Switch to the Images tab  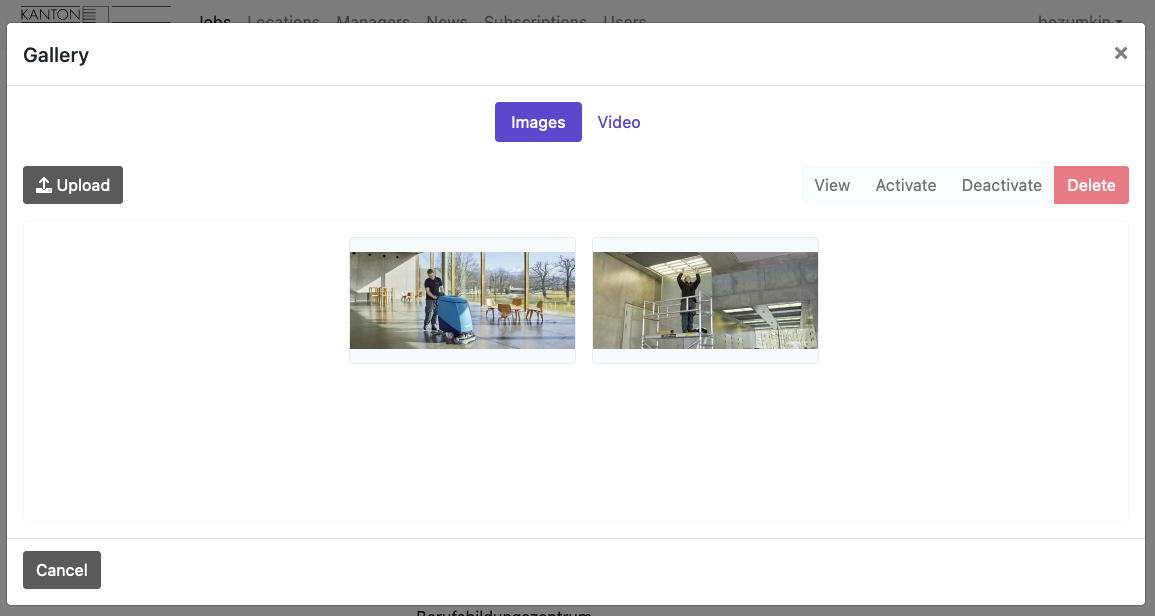538,122
